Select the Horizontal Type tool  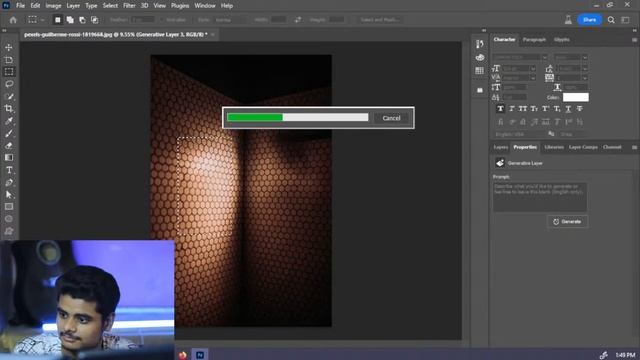click(9, 170)
